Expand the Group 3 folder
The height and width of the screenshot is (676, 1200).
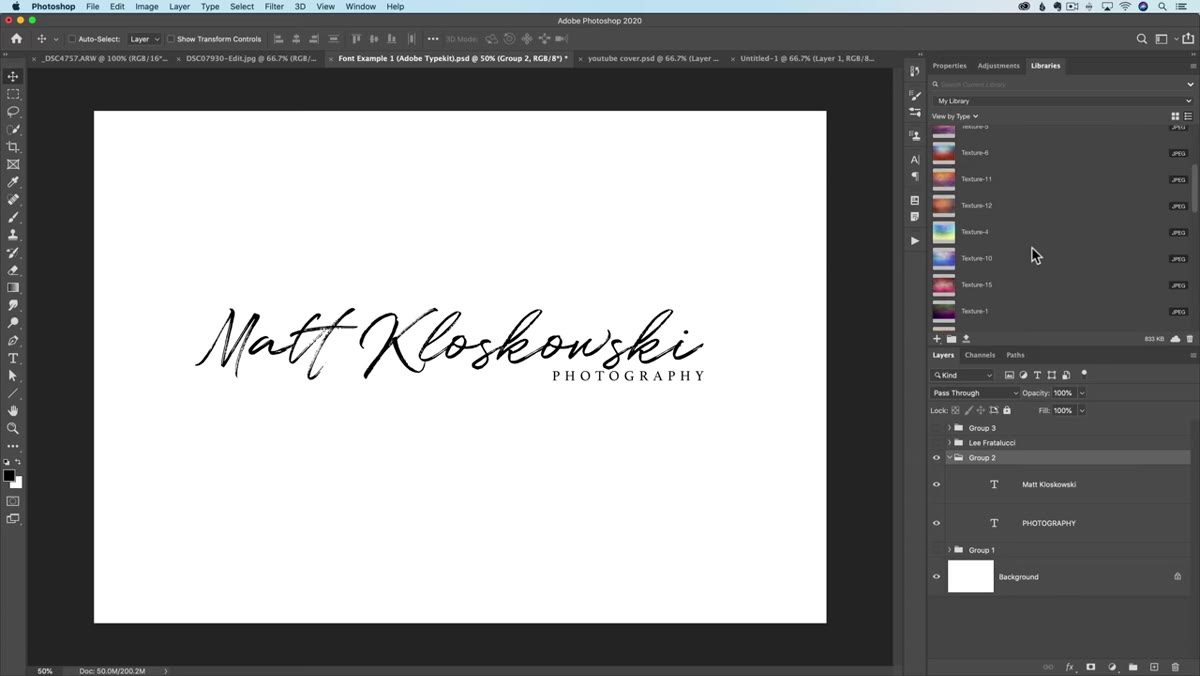(x=949, y=428)
